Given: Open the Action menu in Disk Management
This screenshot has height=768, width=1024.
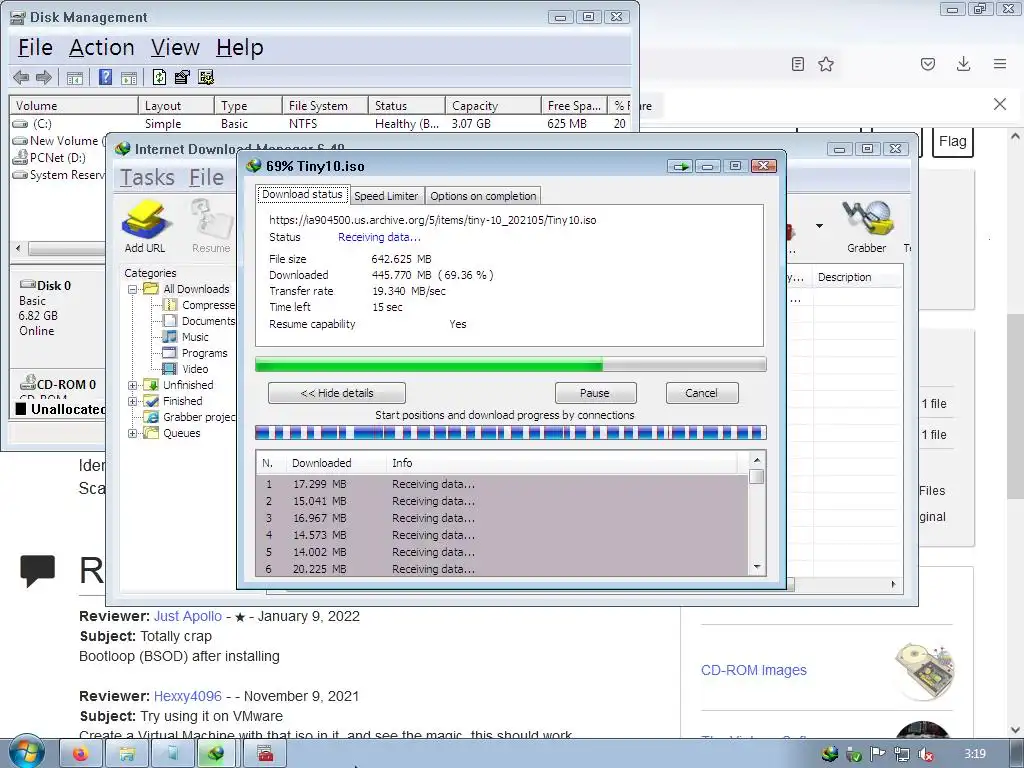Looking at the screenshot, I should (x=102, y=47).
